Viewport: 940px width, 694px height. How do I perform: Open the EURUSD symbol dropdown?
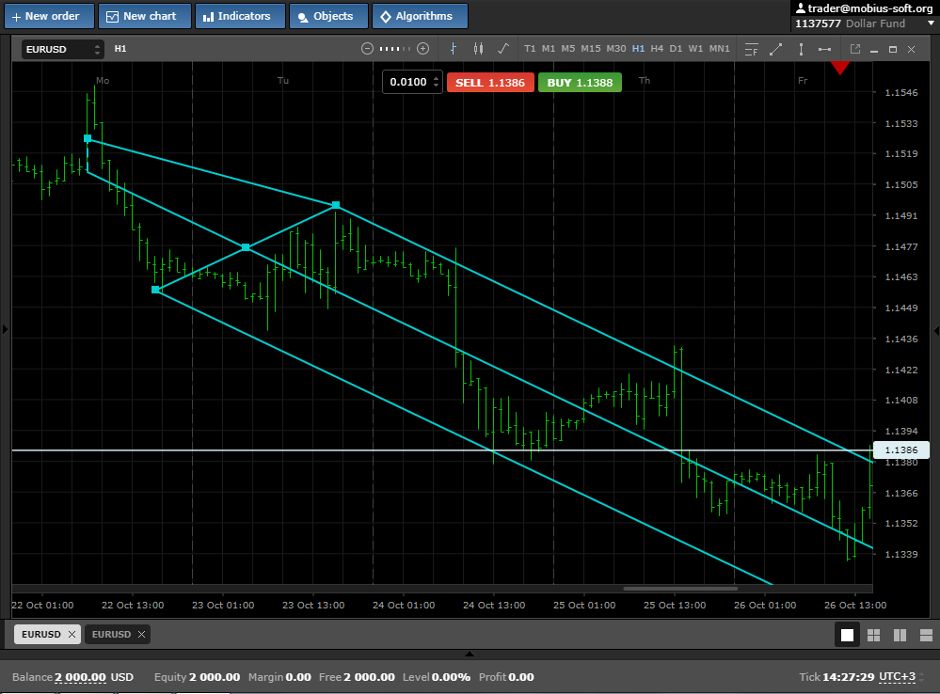(63, 48)
